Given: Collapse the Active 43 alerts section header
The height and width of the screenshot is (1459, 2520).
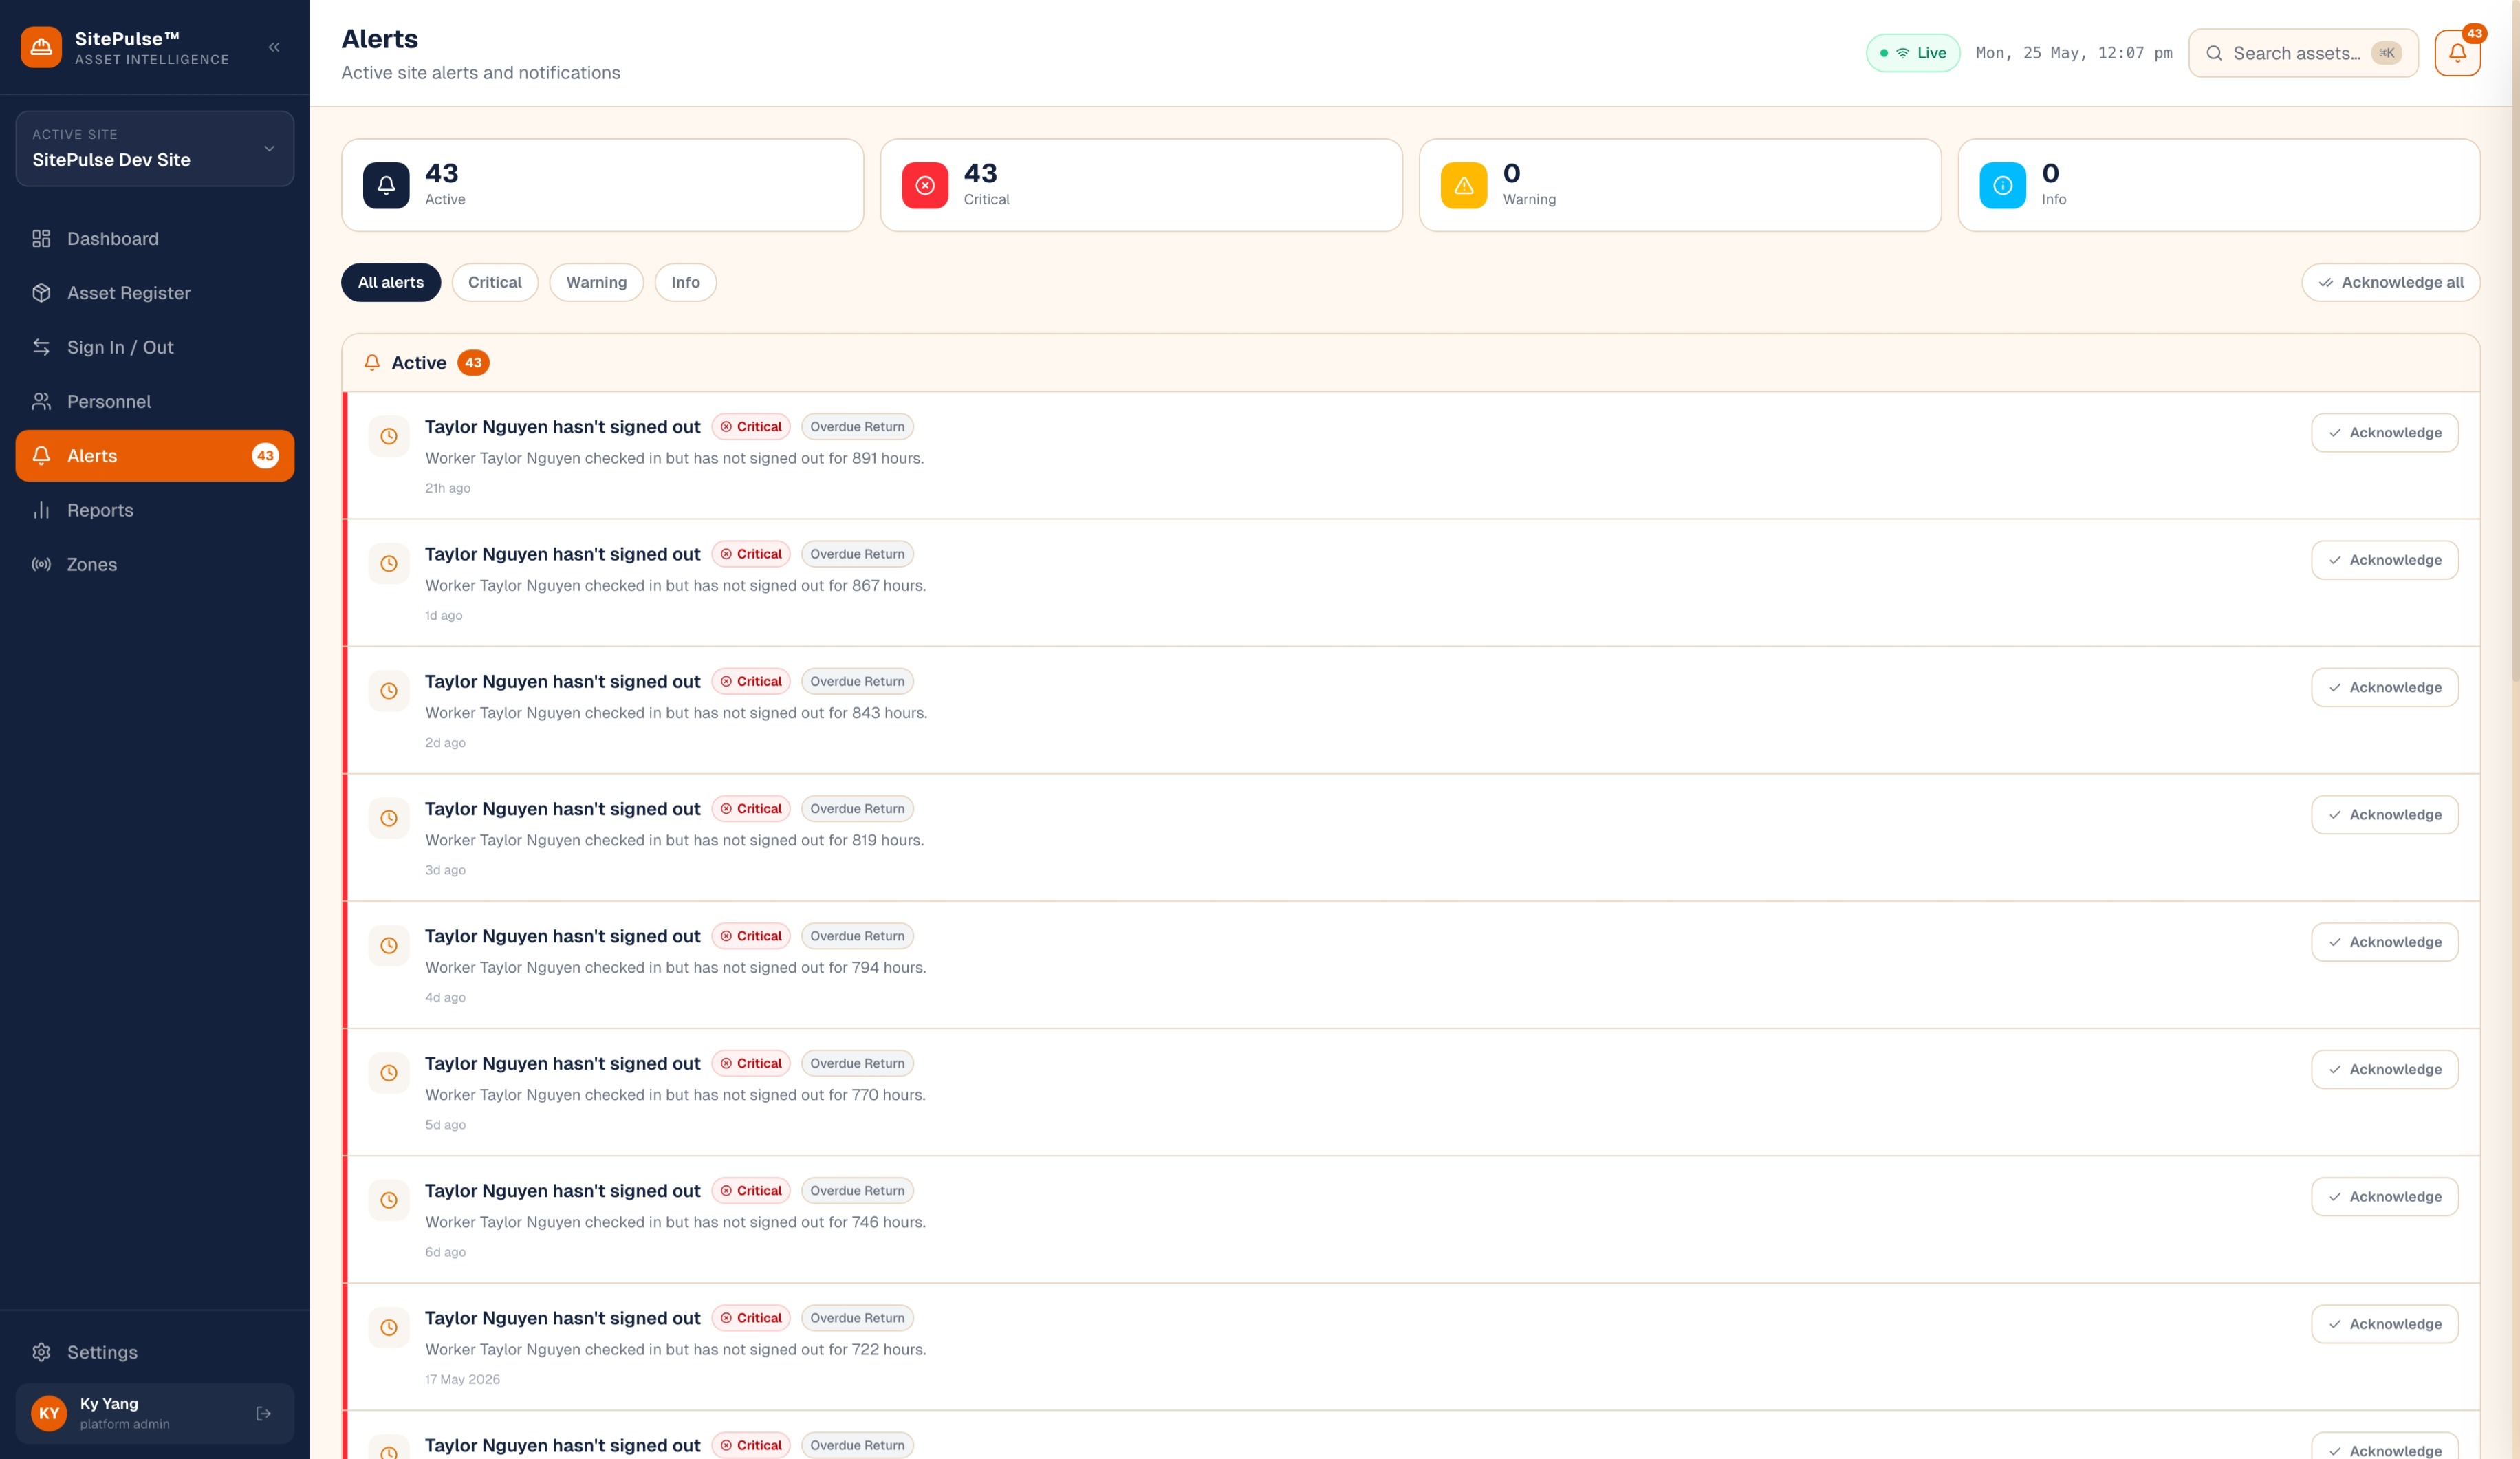Looking at the screenshot, I should click(x=1411, y=363).
